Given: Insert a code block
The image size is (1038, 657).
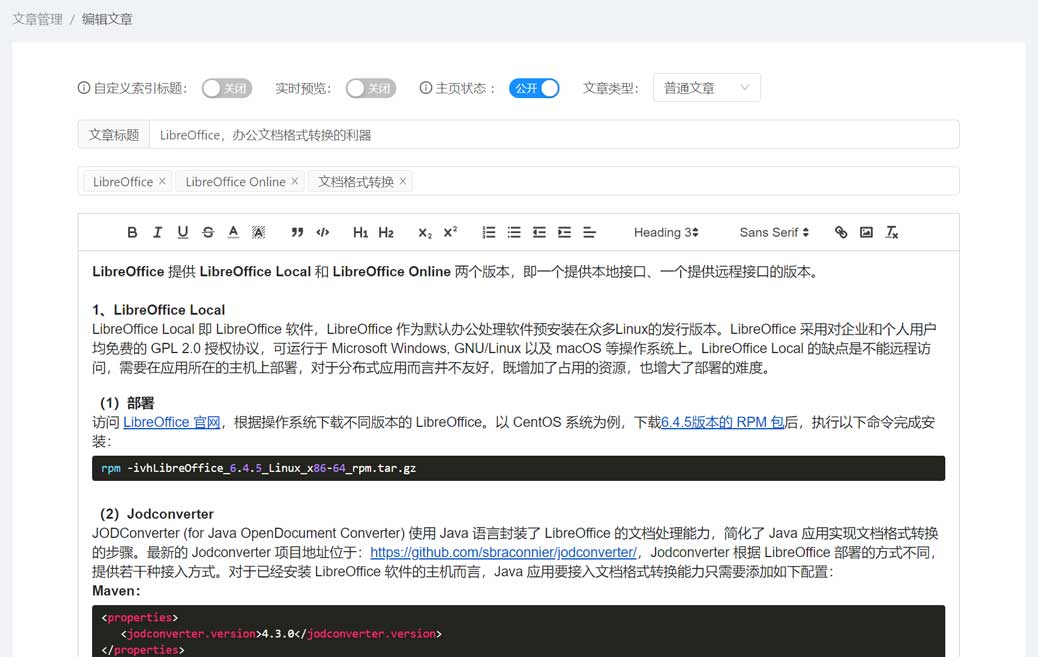Looking at the screenshot, I should 323,232.
